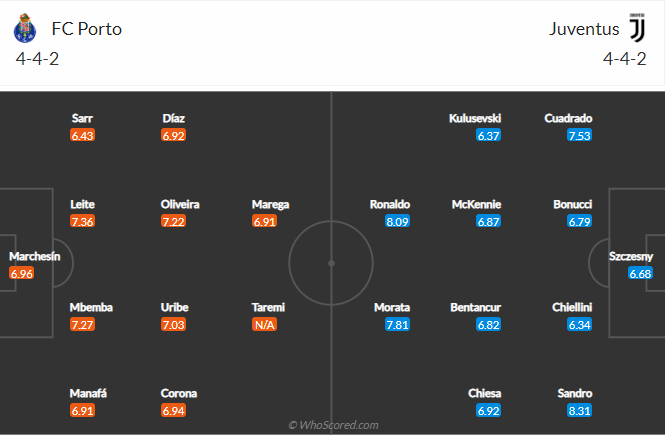Image resolution: width=665 pixels, height=435 pixels.
Task: Select Cuadrado's 7.53 rating badge
Action: point(579,135)
